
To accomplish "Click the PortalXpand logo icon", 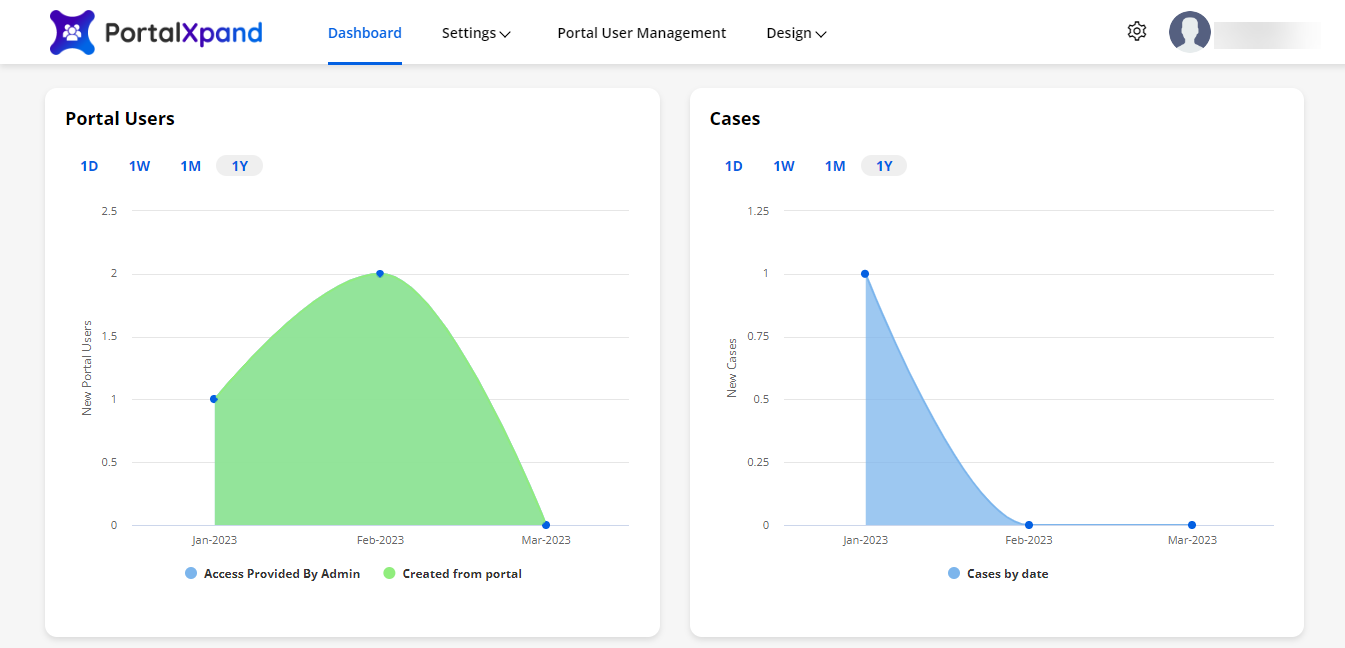I will [x=72, y=32].
